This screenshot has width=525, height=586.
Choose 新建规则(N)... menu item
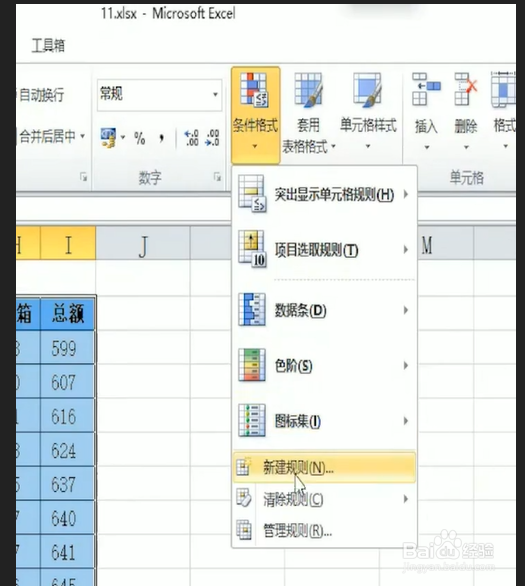[324, 467]
